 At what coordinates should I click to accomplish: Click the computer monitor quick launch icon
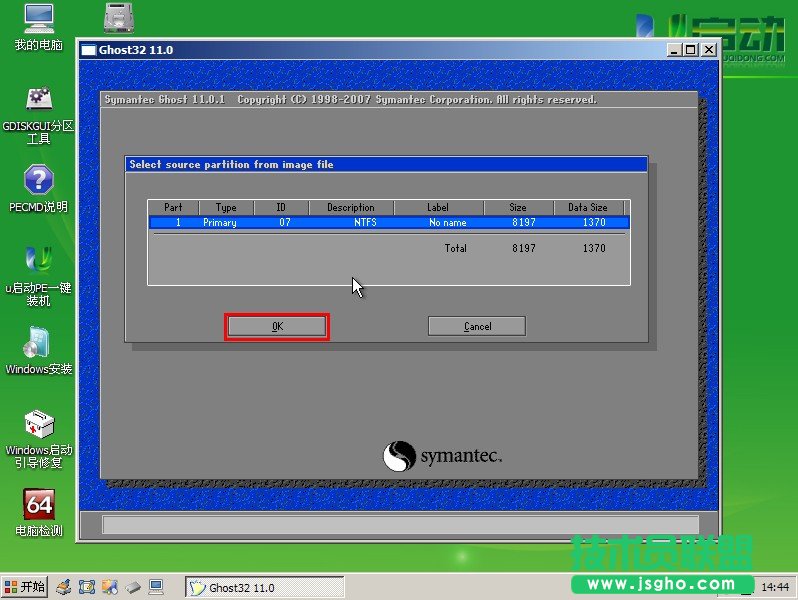156,587
